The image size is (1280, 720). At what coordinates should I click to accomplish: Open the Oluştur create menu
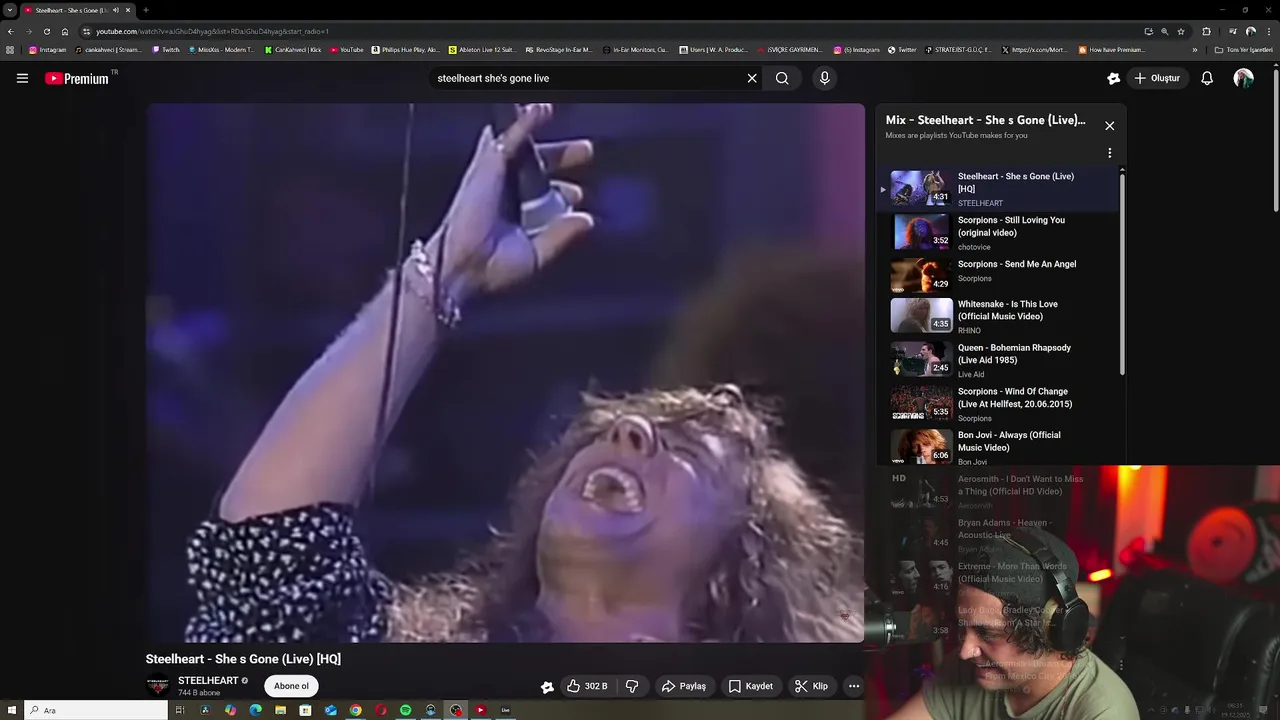click(1157, 78)
